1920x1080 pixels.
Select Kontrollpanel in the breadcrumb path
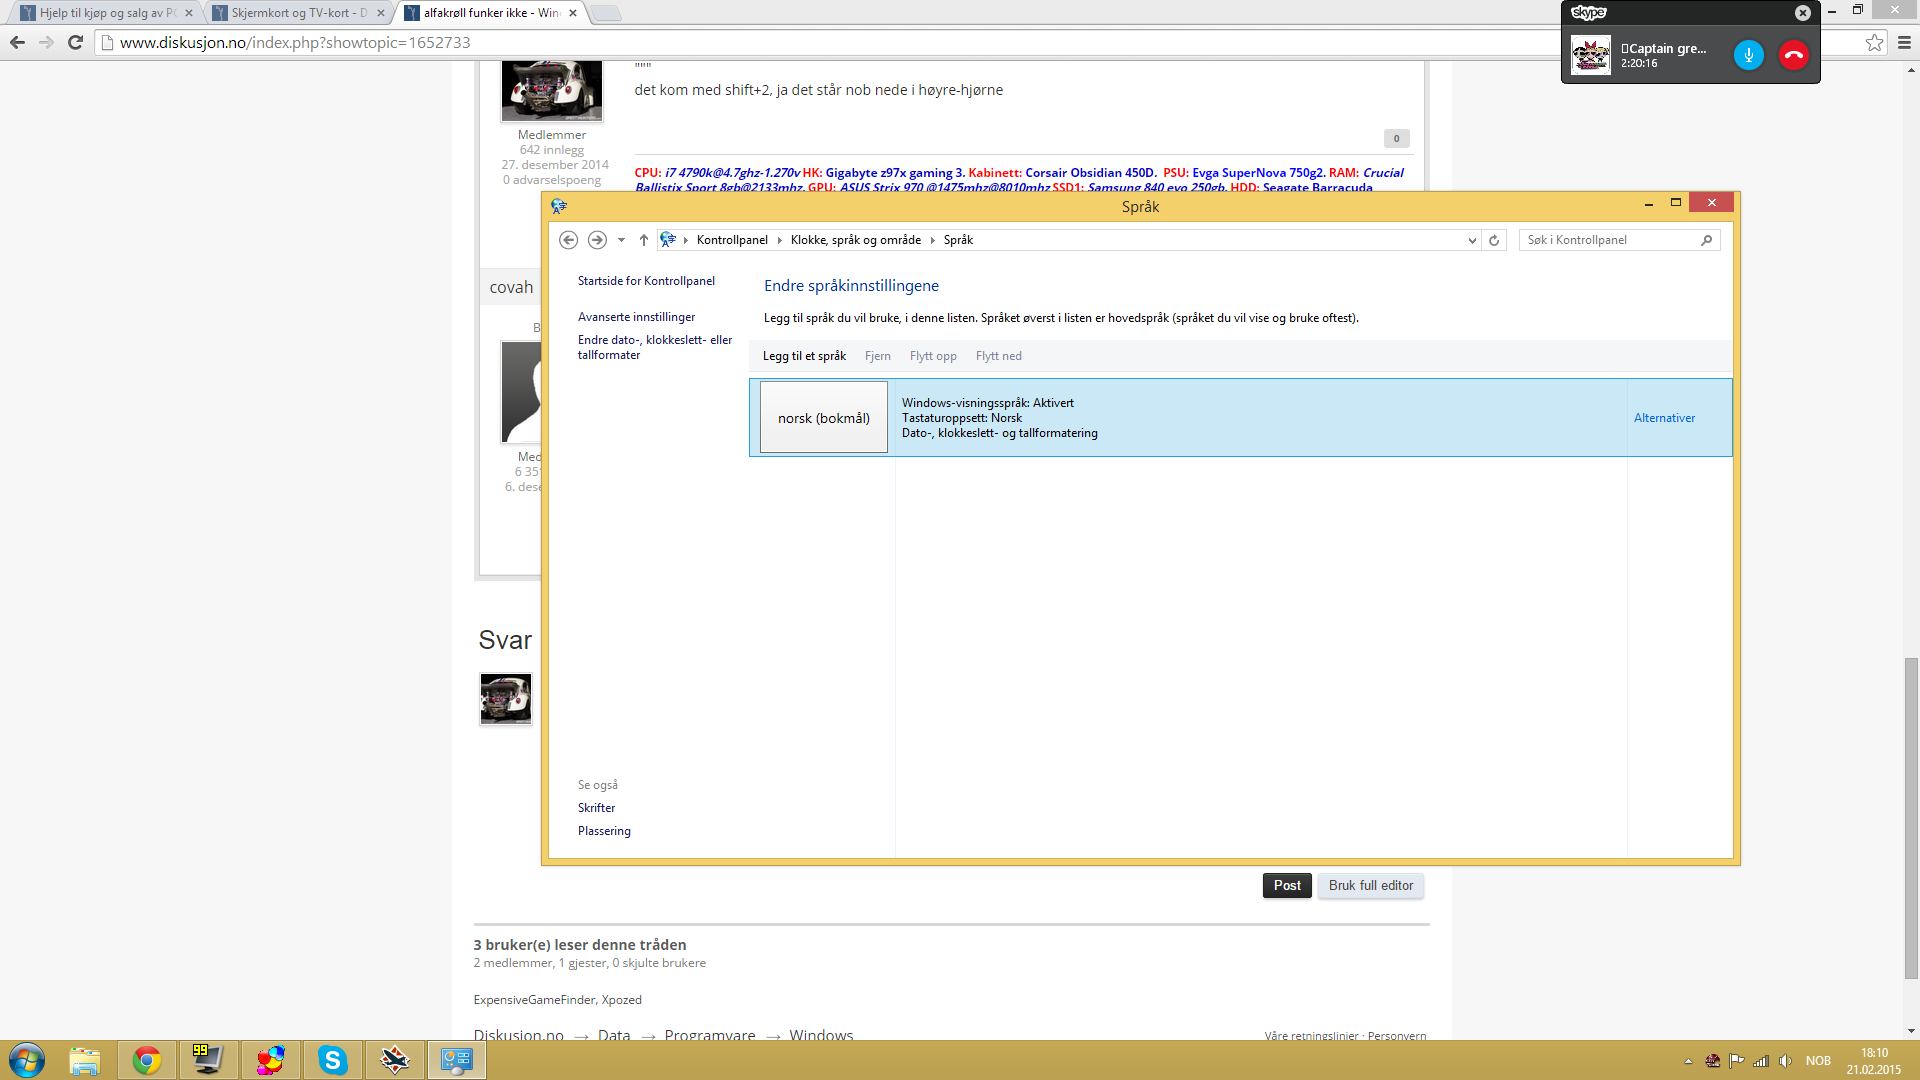tap(732, 240)
